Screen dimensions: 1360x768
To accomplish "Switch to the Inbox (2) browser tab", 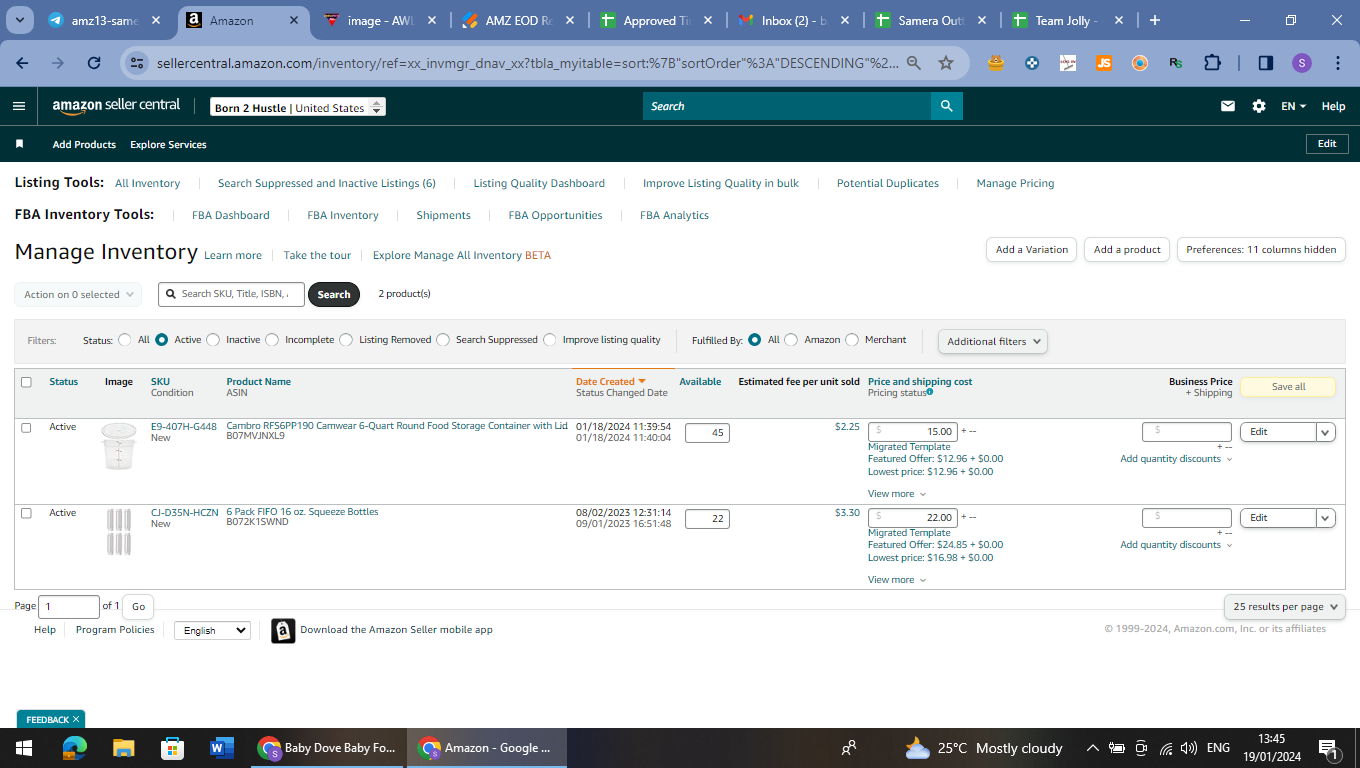I will pos(793,20).
